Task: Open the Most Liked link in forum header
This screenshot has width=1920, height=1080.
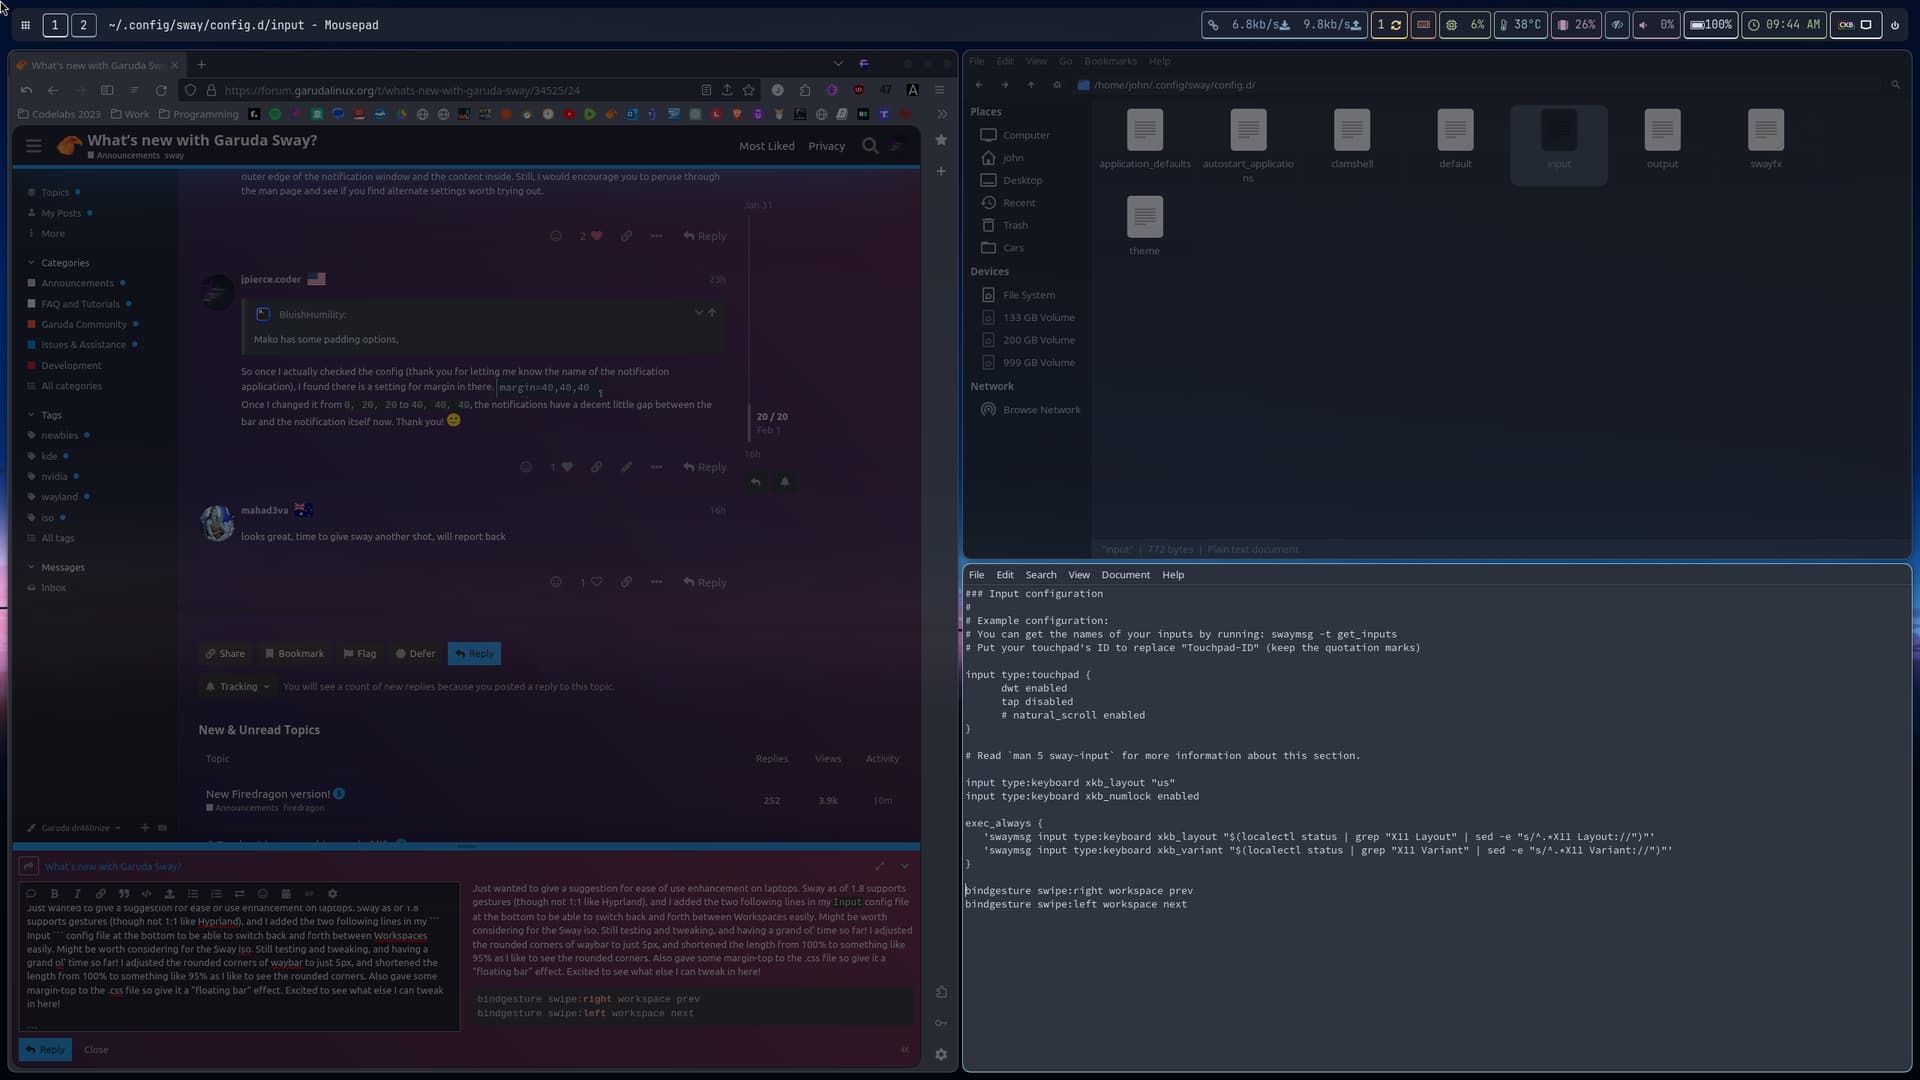Action: pyautogui.click(x=767, y=146)
